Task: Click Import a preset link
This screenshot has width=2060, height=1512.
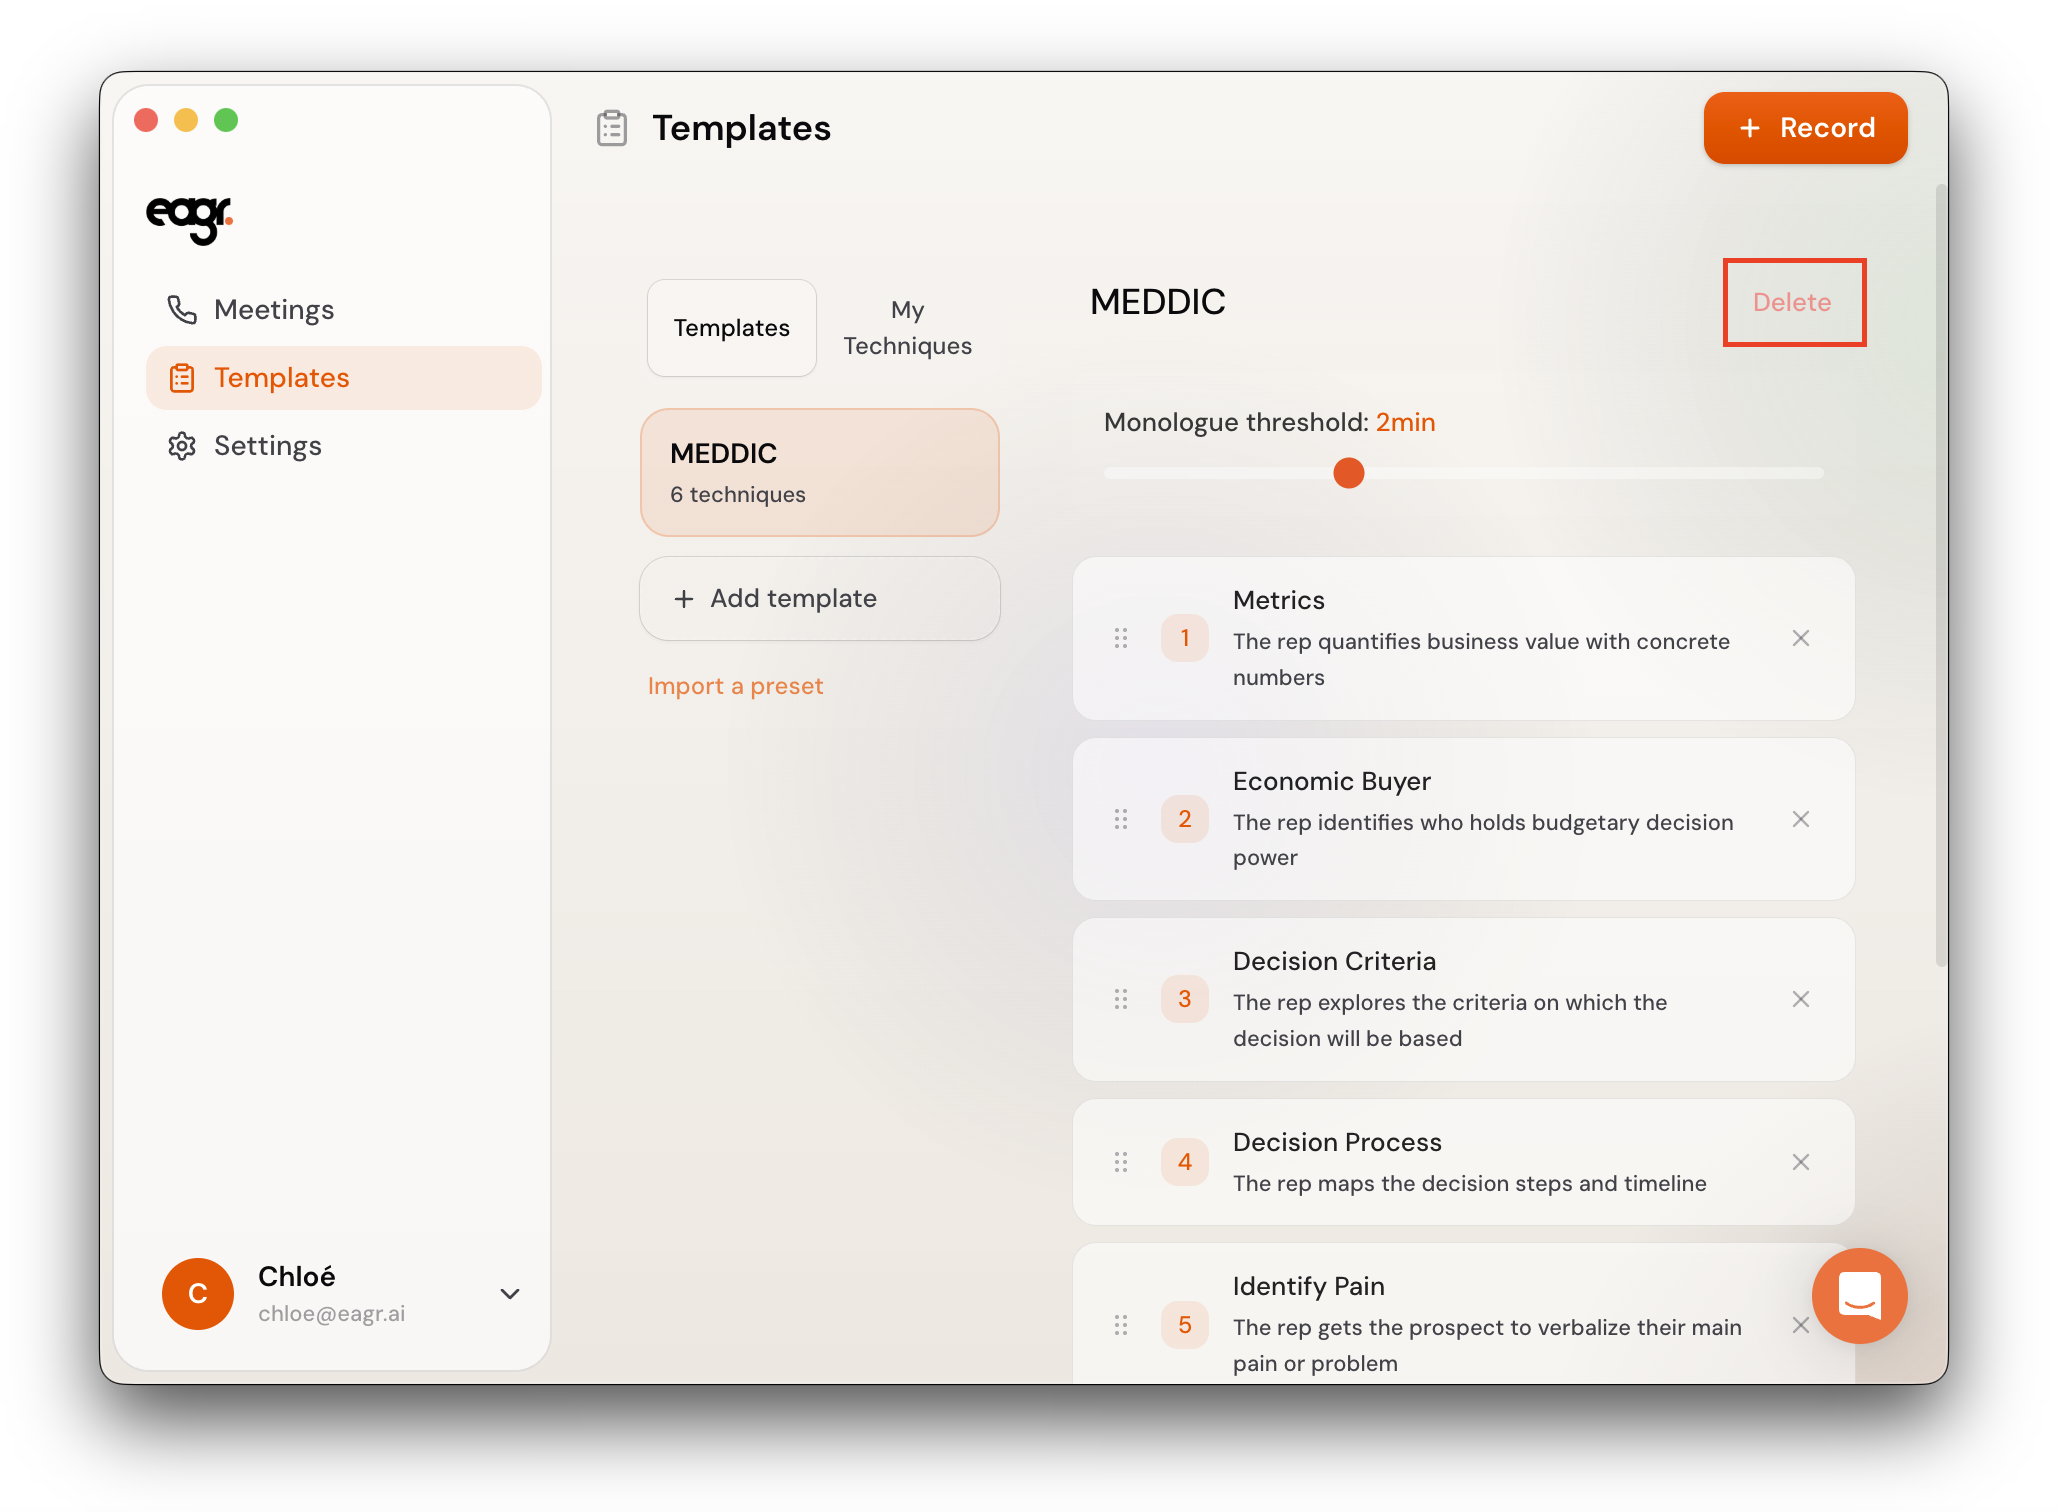Action: 735,686
